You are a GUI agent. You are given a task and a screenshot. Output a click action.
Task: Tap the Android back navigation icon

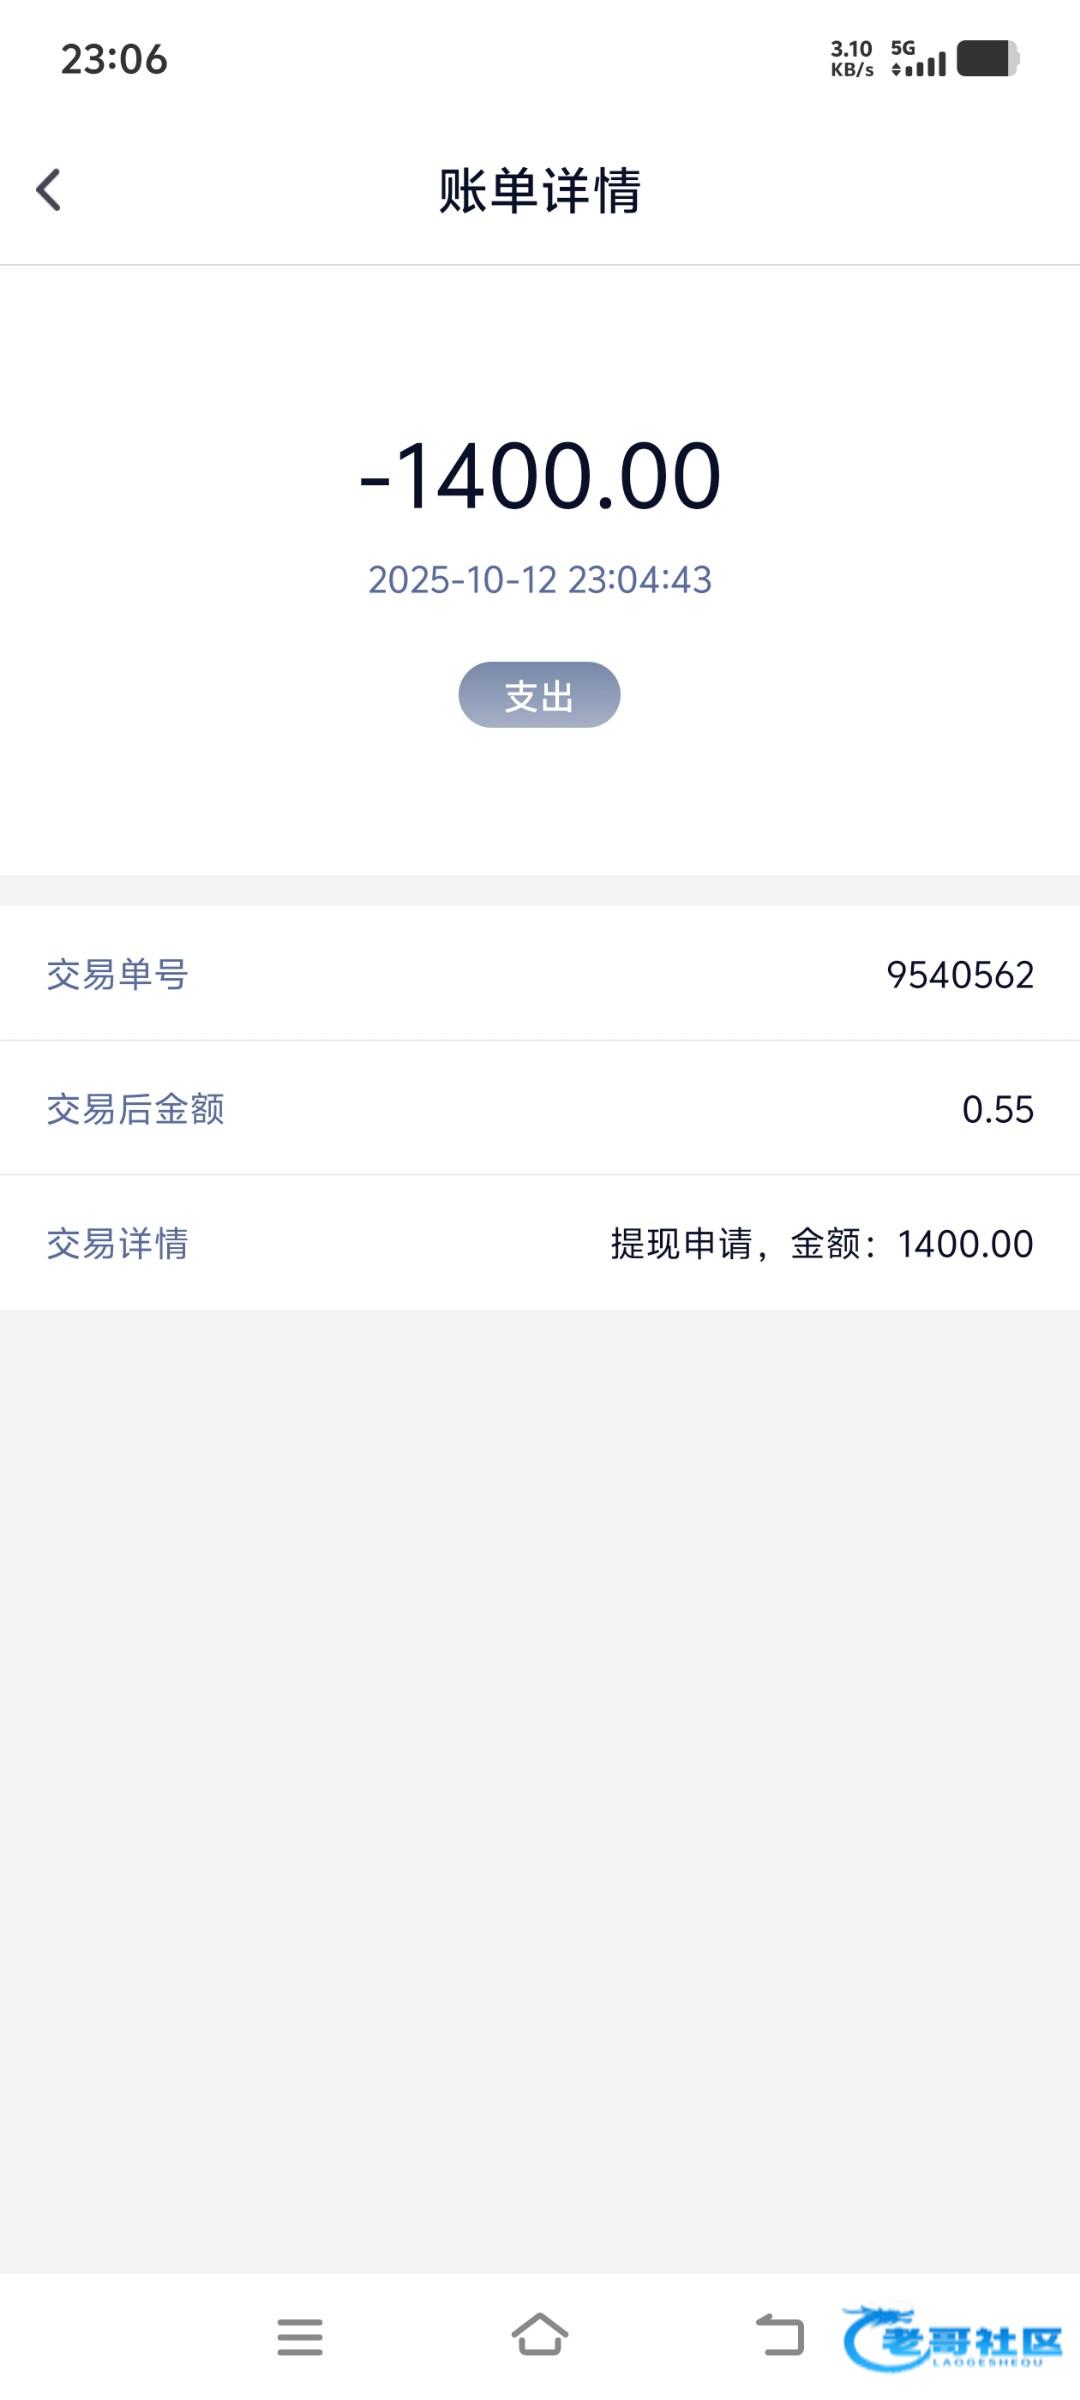[780, 2337]
